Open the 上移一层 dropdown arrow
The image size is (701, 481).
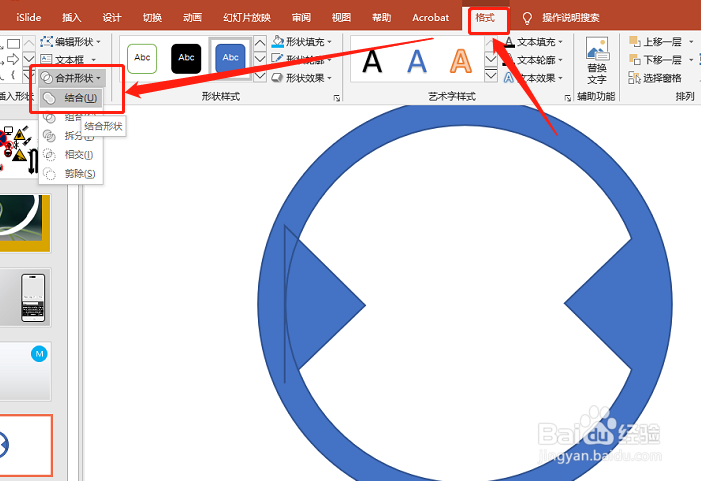tap(691, 42)
